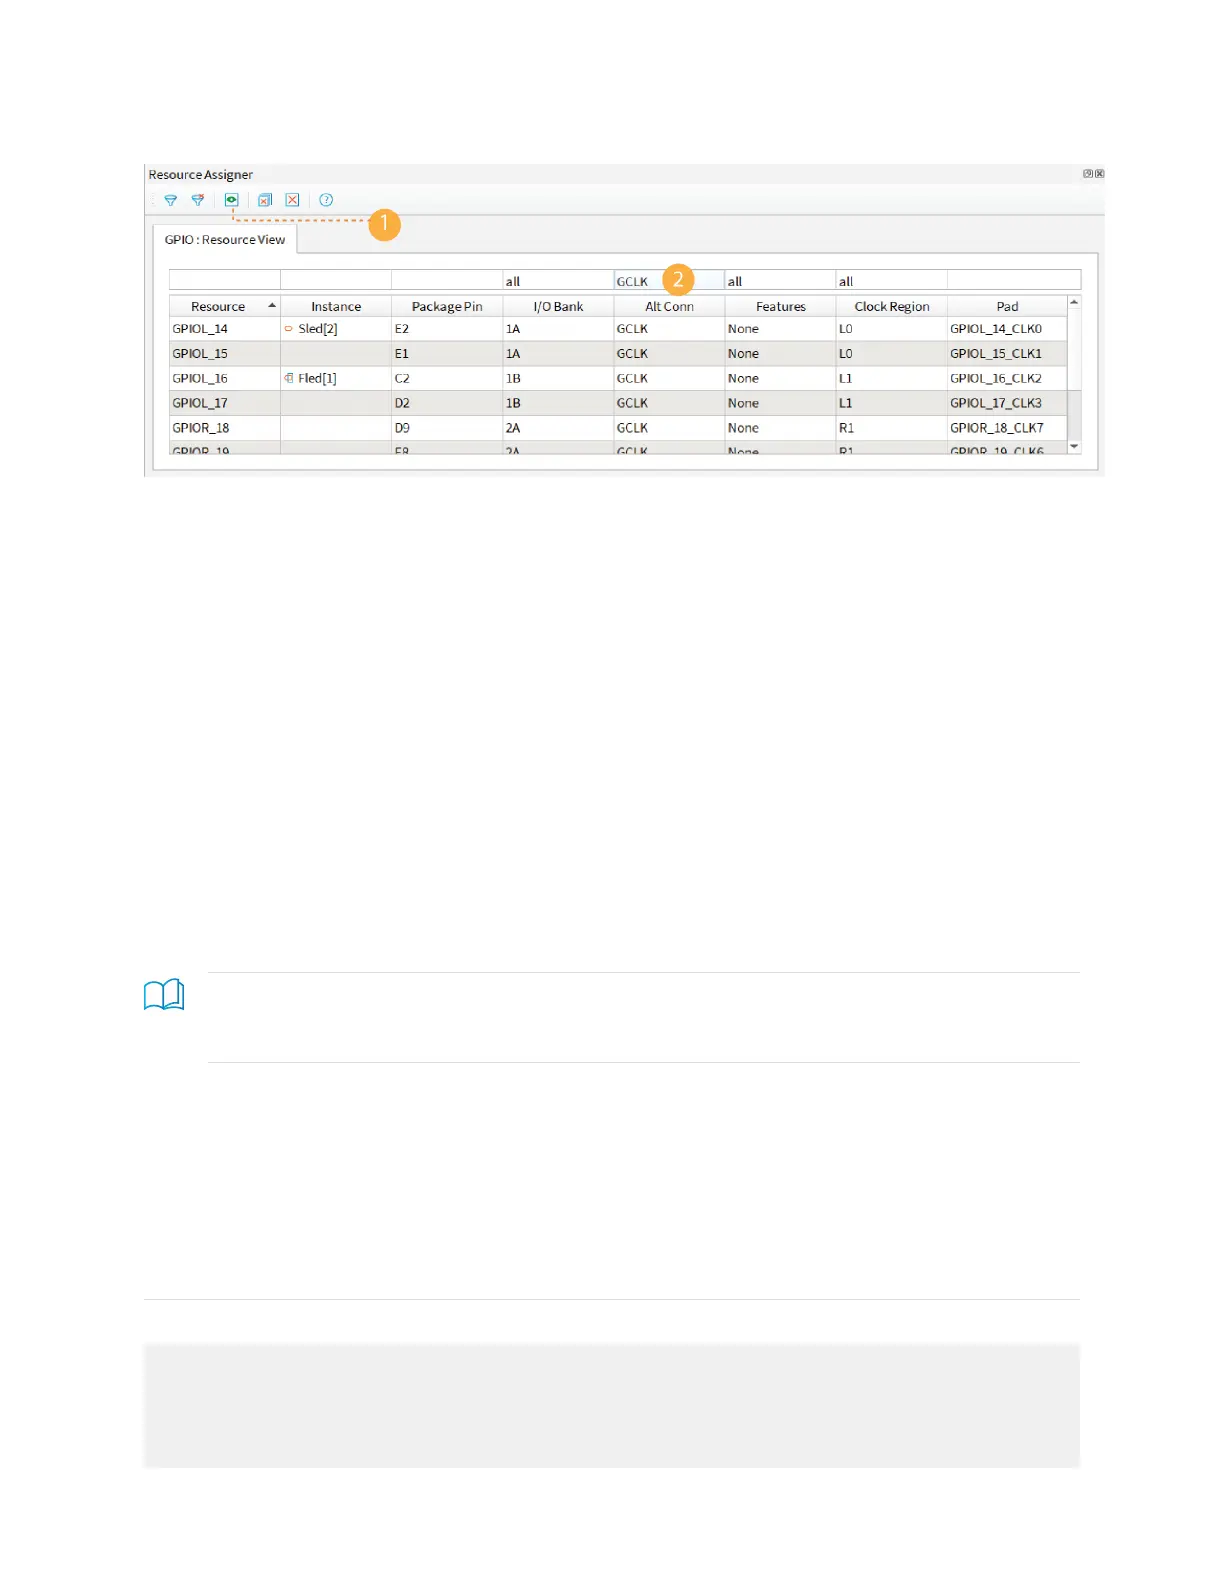Viewport: 1224px width, 1584px height.
Task: Click the 2A I/O bank cell of GPIOR_18
Action: [x=558, y=428]
